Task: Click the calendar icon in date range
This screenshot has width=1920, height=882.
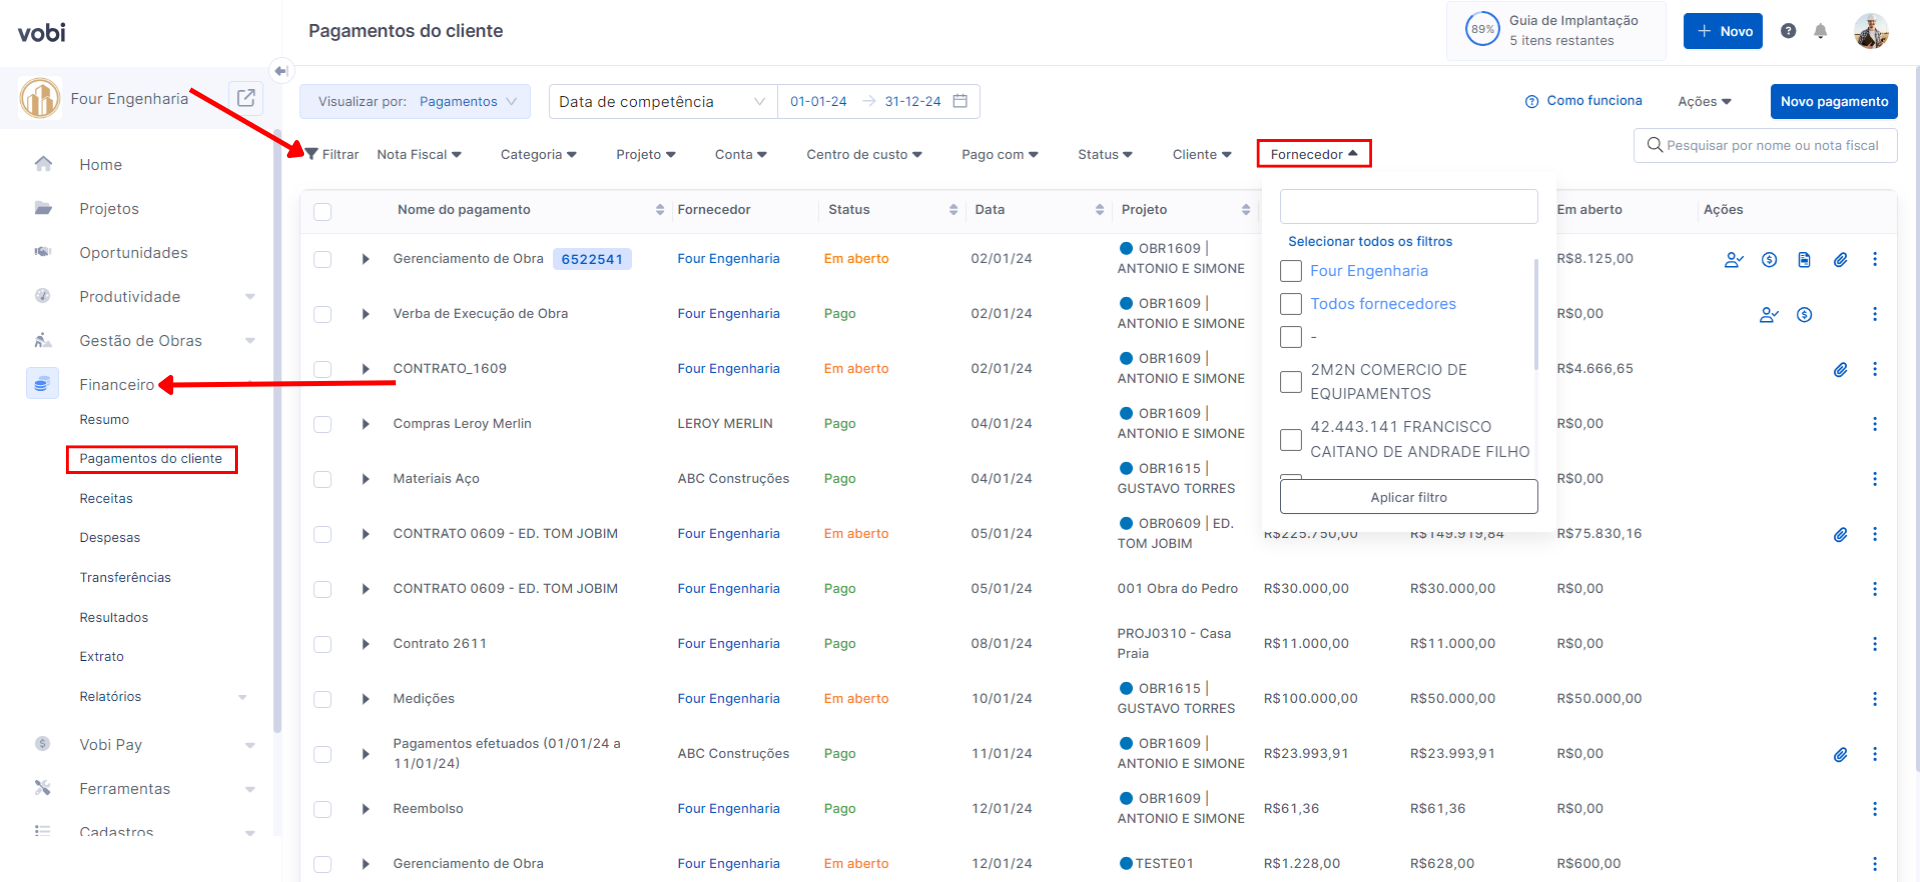Action: point(960,101)
